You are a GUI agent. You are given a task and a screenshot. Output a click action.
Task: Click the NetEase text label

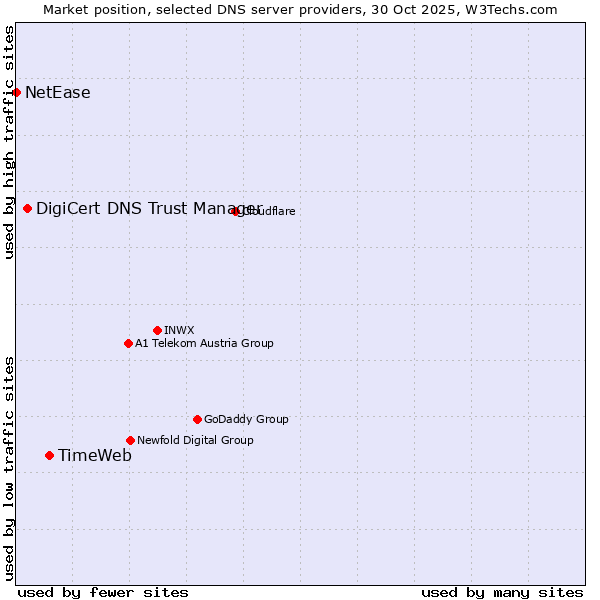click(58, 93)
